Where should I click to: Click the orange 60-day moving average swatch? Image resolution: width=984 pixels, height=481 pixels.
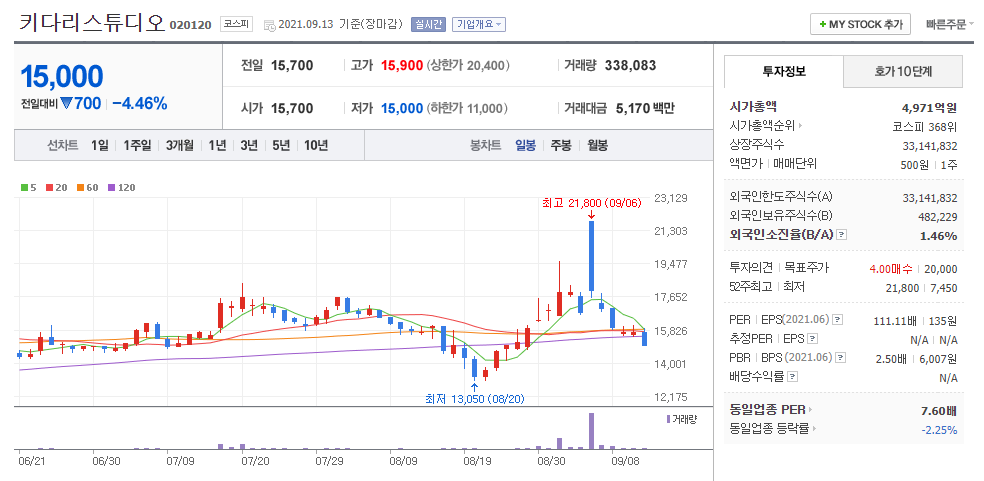[80, 187]
